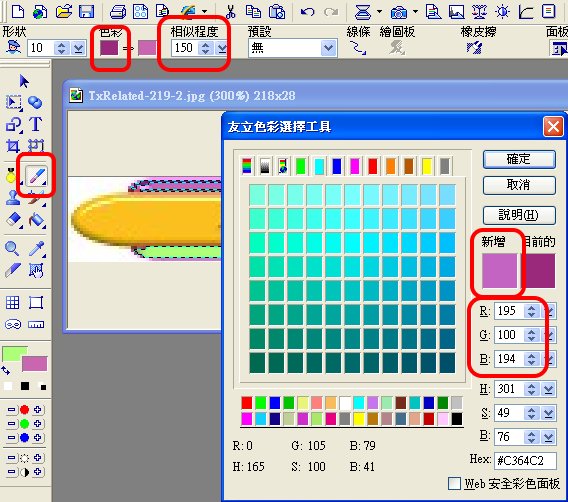Screen dimensions: 568x502
Task: Select the Text tool (T icon)
Action: [36, 124]
